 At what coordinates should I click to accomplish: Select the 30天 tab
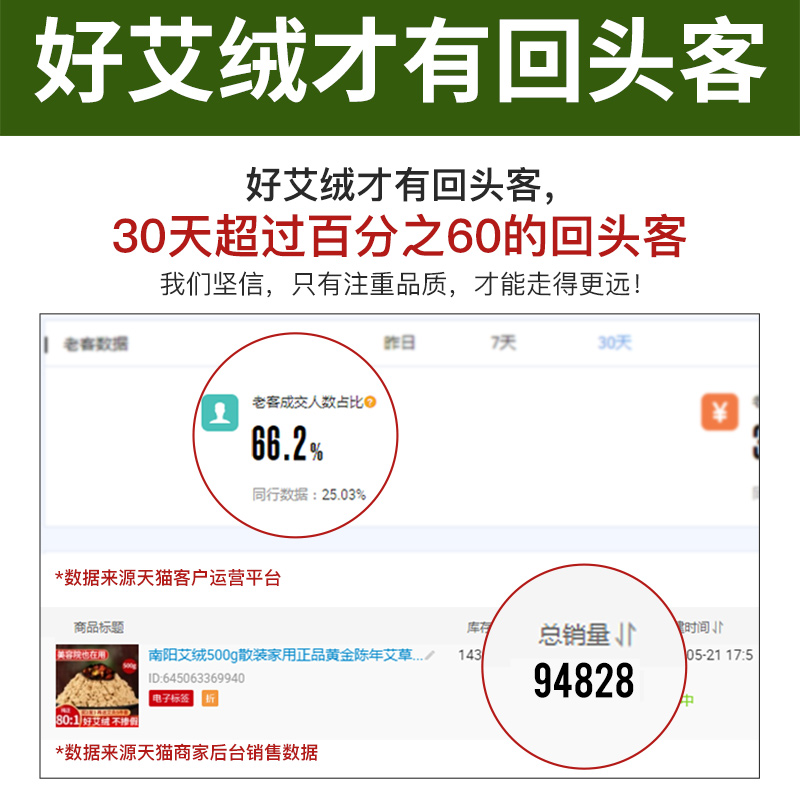(x=614, y=342)
